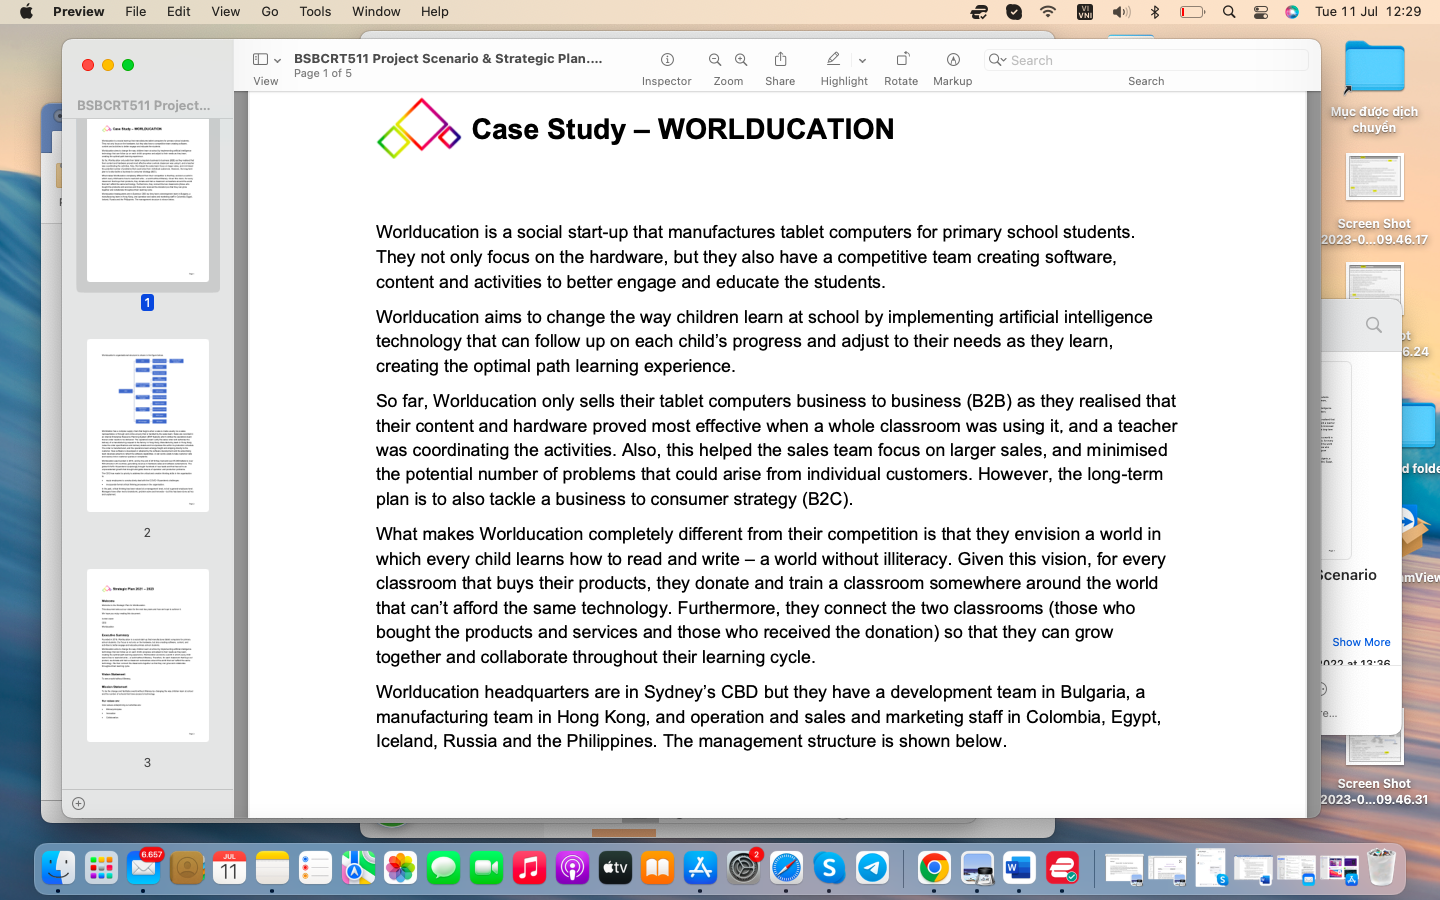
Task: Open FaceTime in the Dock
Action: [486, 868]
